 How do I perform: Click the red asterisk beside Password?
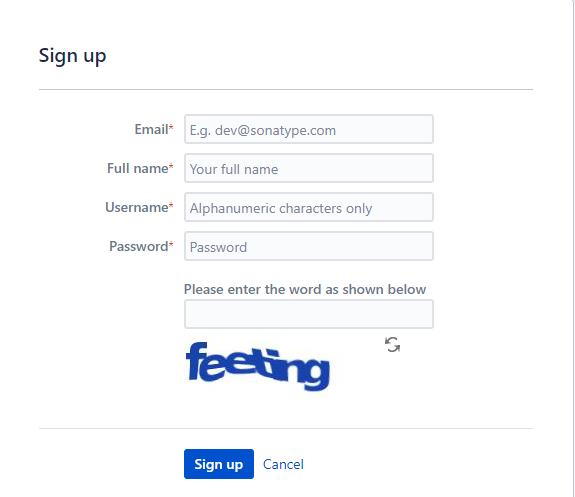(171, 243)
